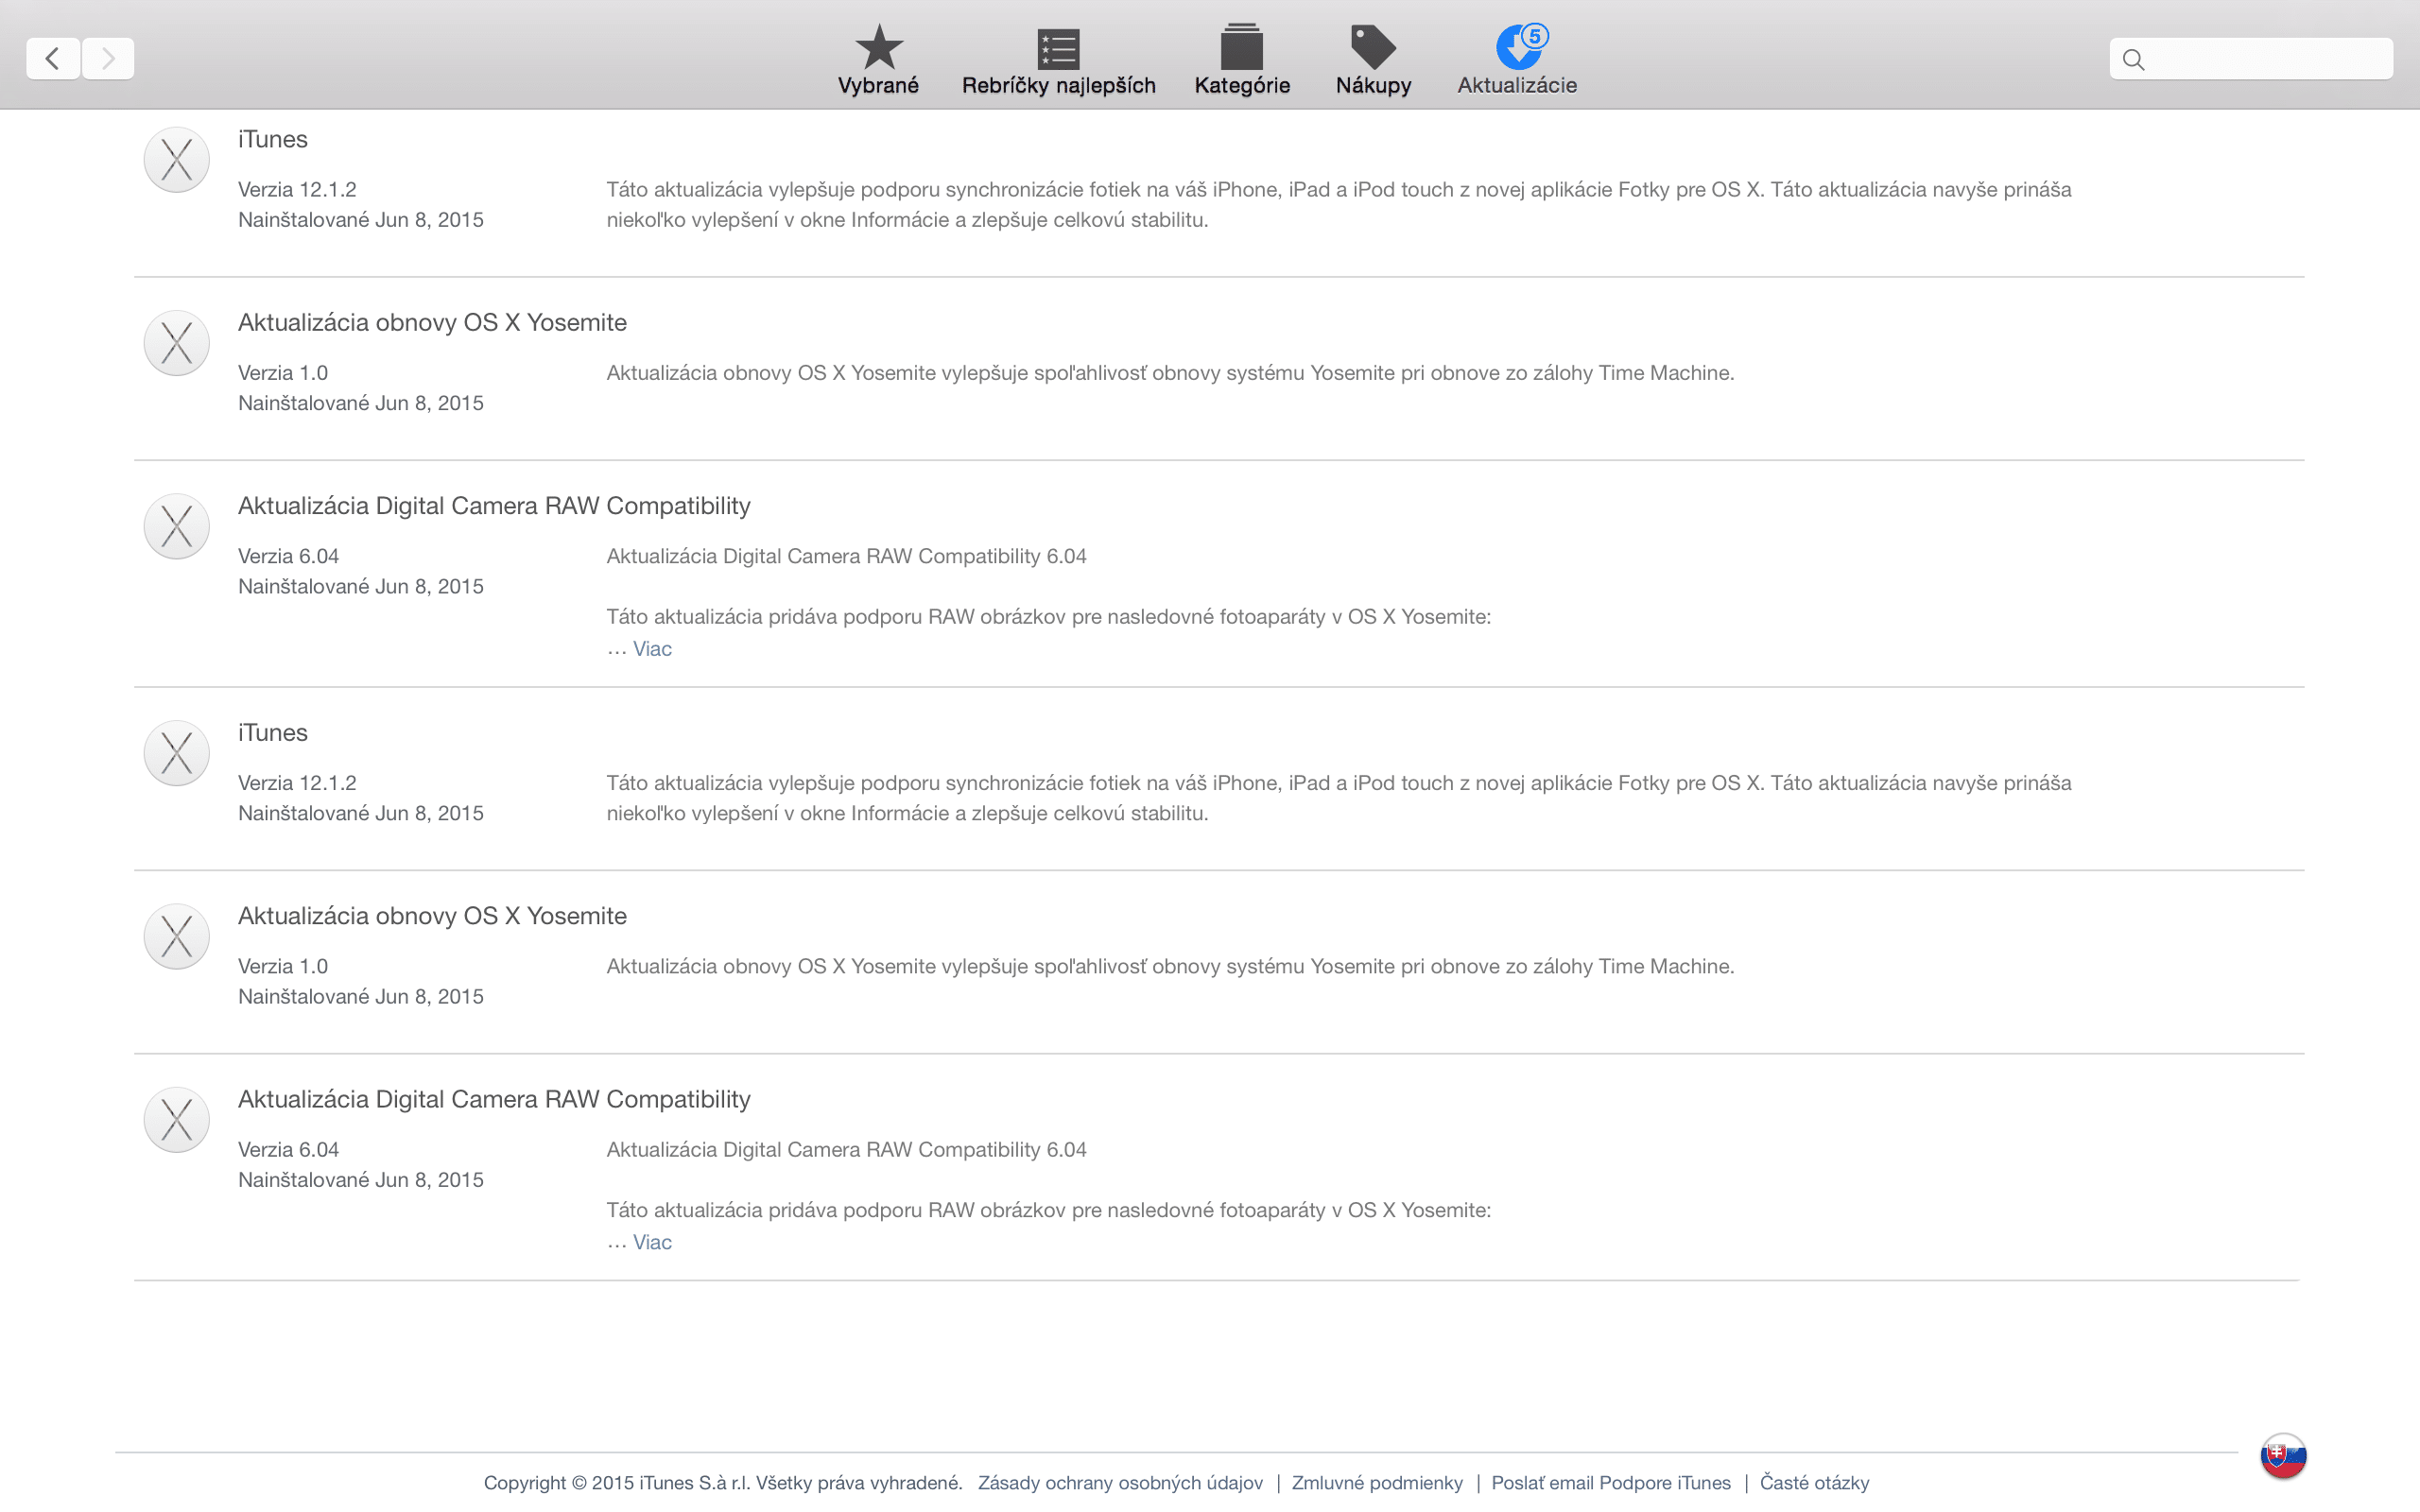Click the second iTunes update title
Screen dimensions: 2420x1512
[273, 733]
